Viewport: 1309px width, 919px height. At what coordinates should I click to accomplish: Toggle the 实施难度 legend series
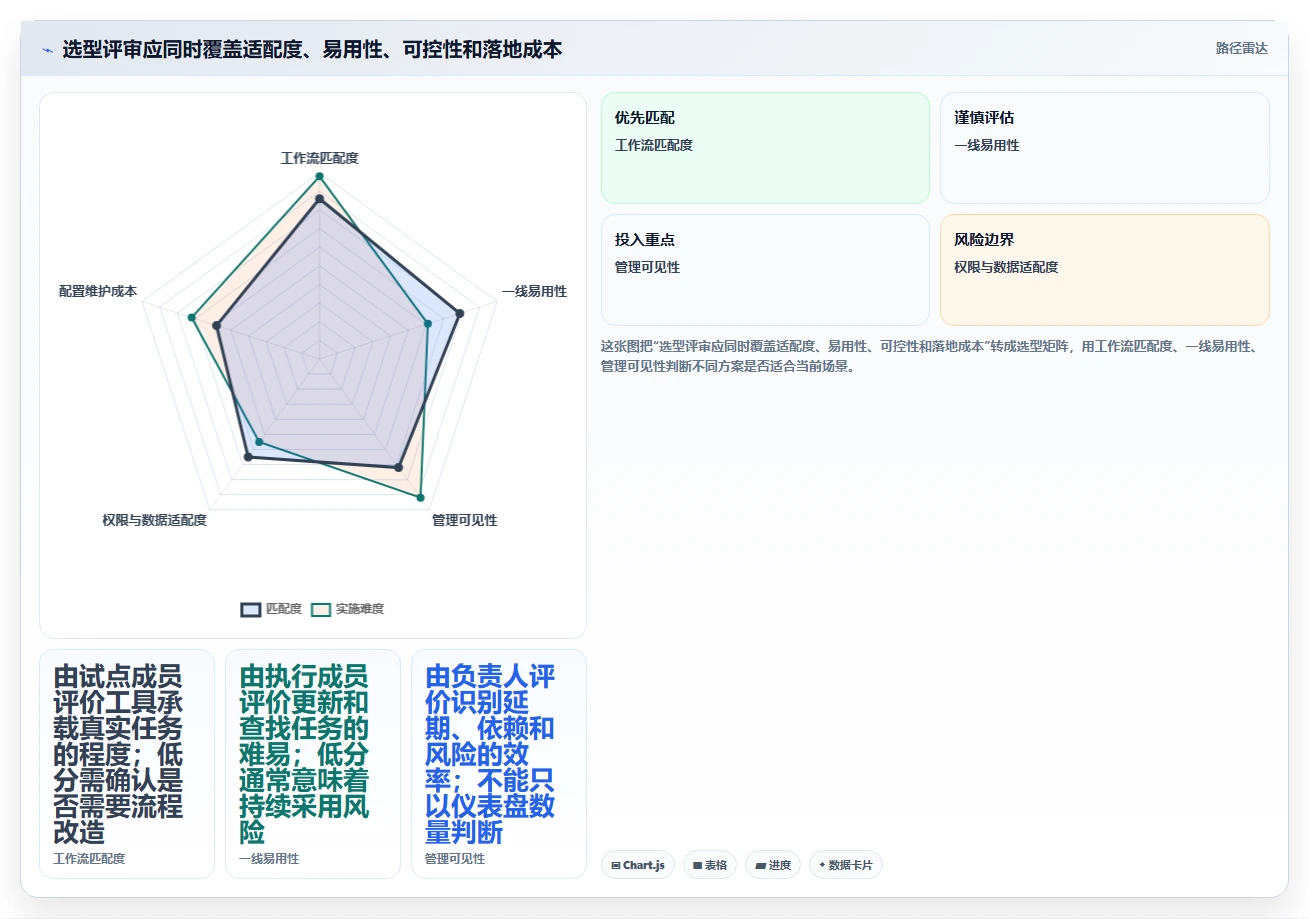click(x=347, y=609)
